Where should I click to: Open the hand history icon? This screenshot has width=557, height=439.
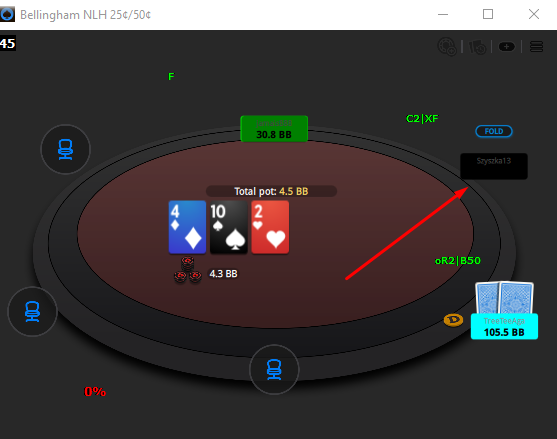tap(477, 47)
